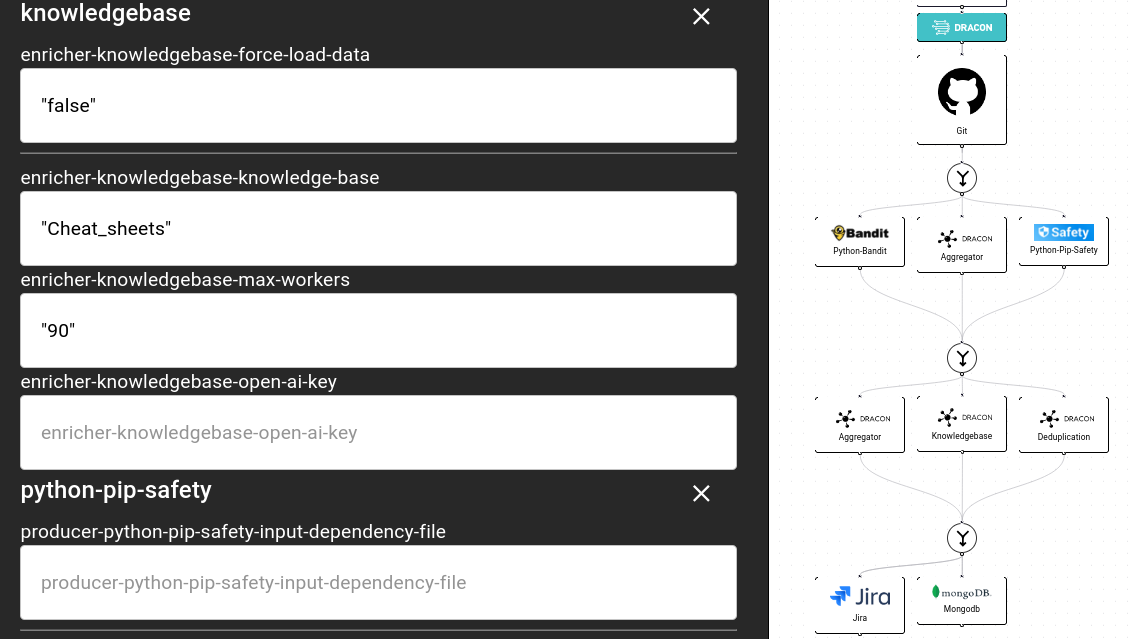Click the Jira output node
Screen dimensions: 1132x639
(859, 600)
